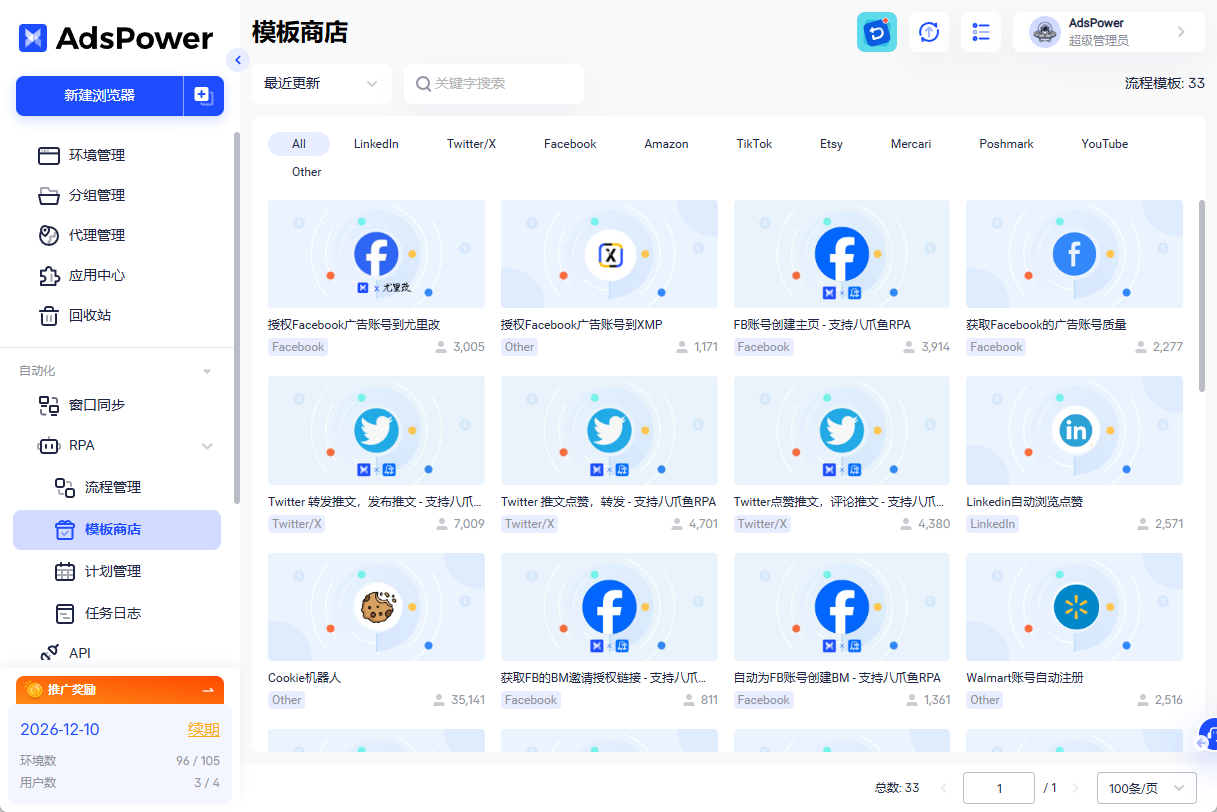Image resolution: width=1217 pixels, height=812 pixels.
Task: Open the teal notification icon in header
Action: pyautogui.click(x=877, y=32)
